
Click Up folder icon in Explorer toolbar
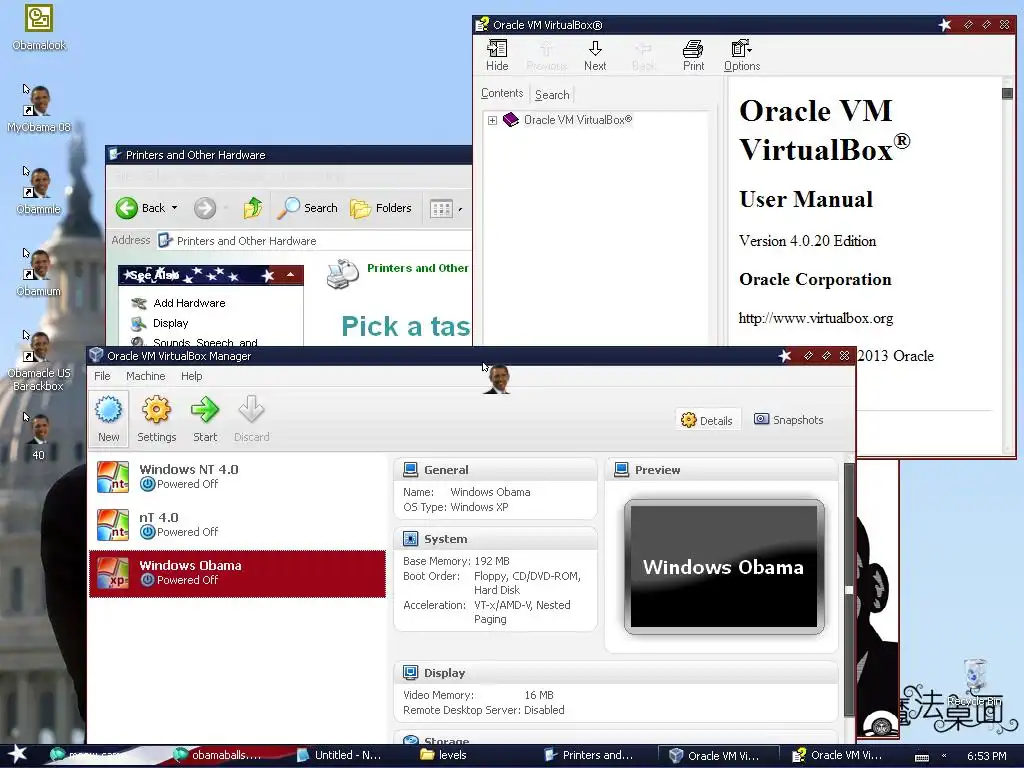point(253,208)
